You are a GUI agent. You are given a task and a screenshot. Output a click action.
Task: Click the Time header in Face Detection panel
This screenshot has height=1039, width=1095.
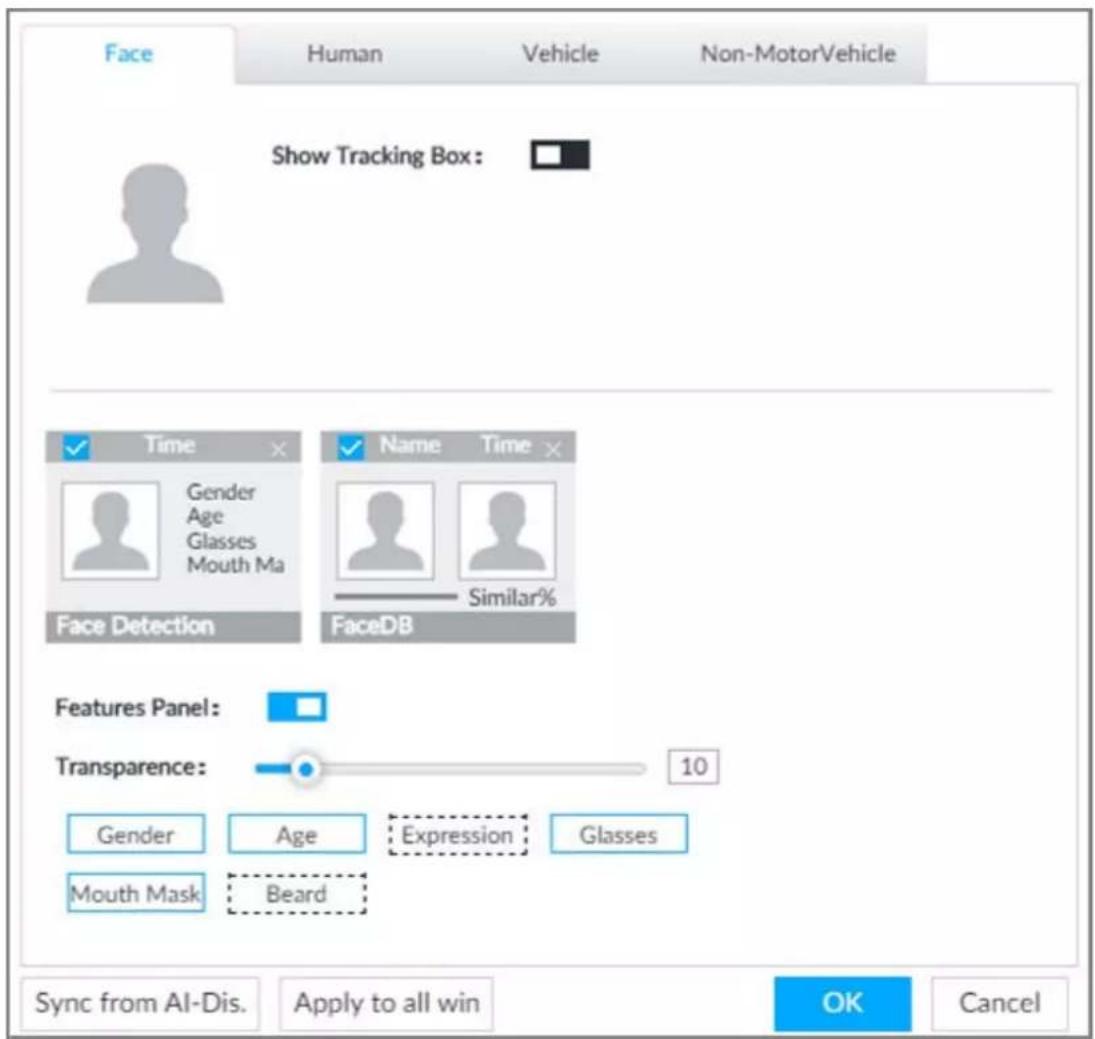pyautogui.click(x=170, y=445)
